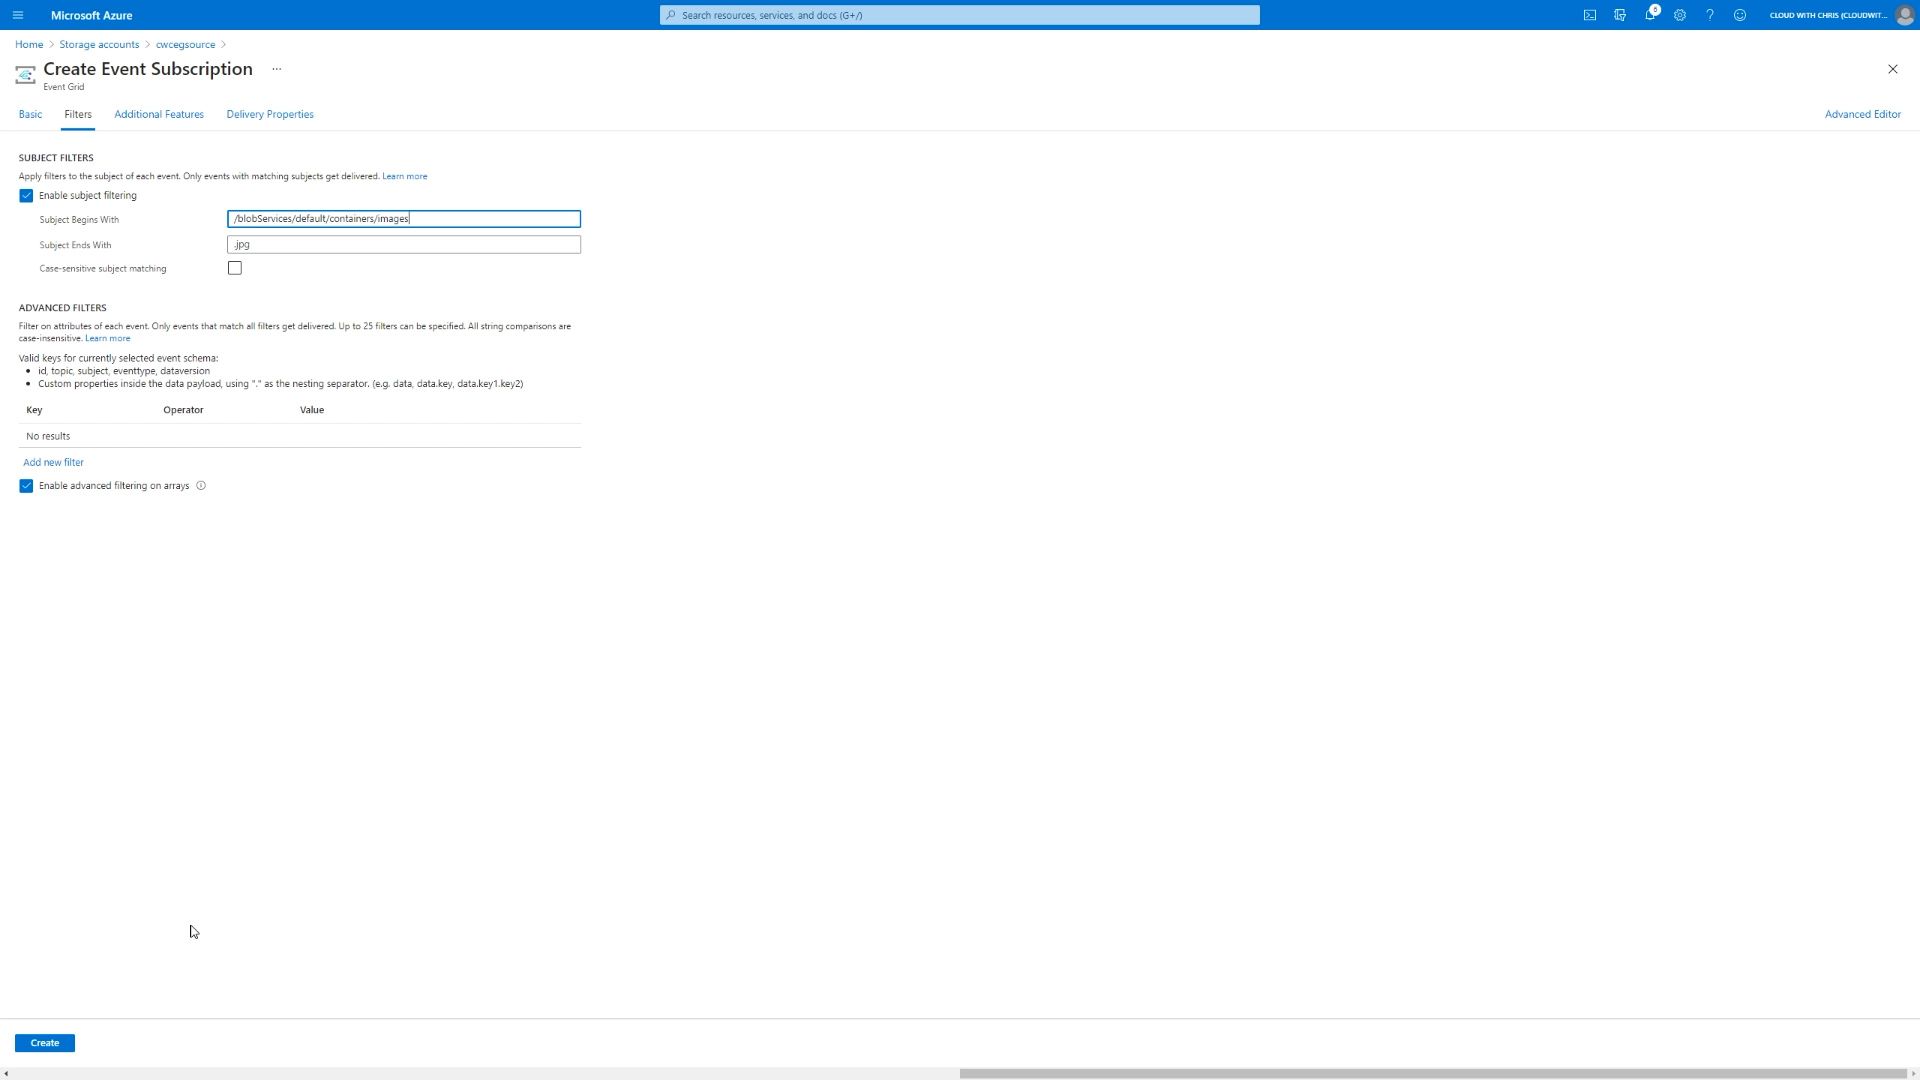Click the Microsoft Azure title
This screenshot has width=1920, height=1080.
(91, 15)
